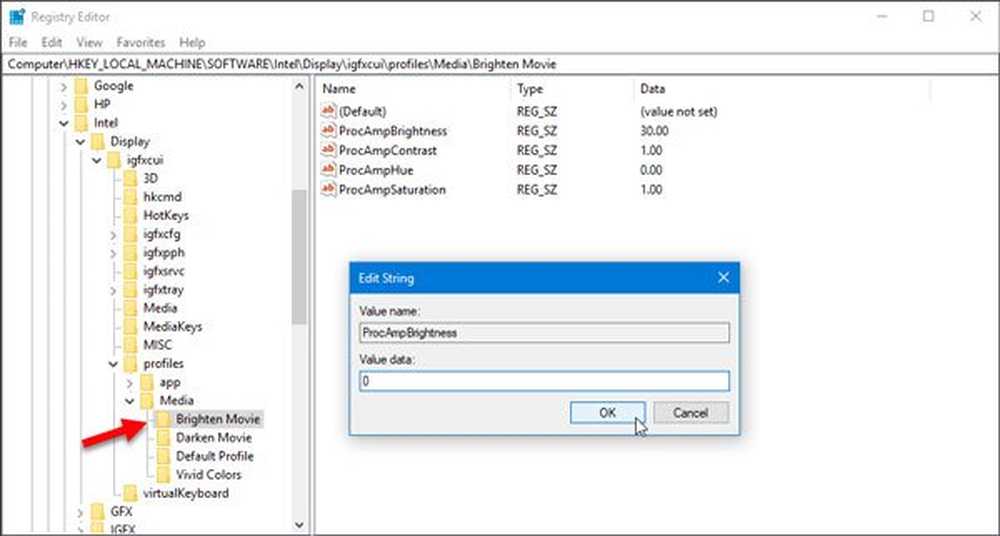This screenshot has width=1000, height=536.
Task: Select the igfxcui folder icon
Action: (114, 160)
